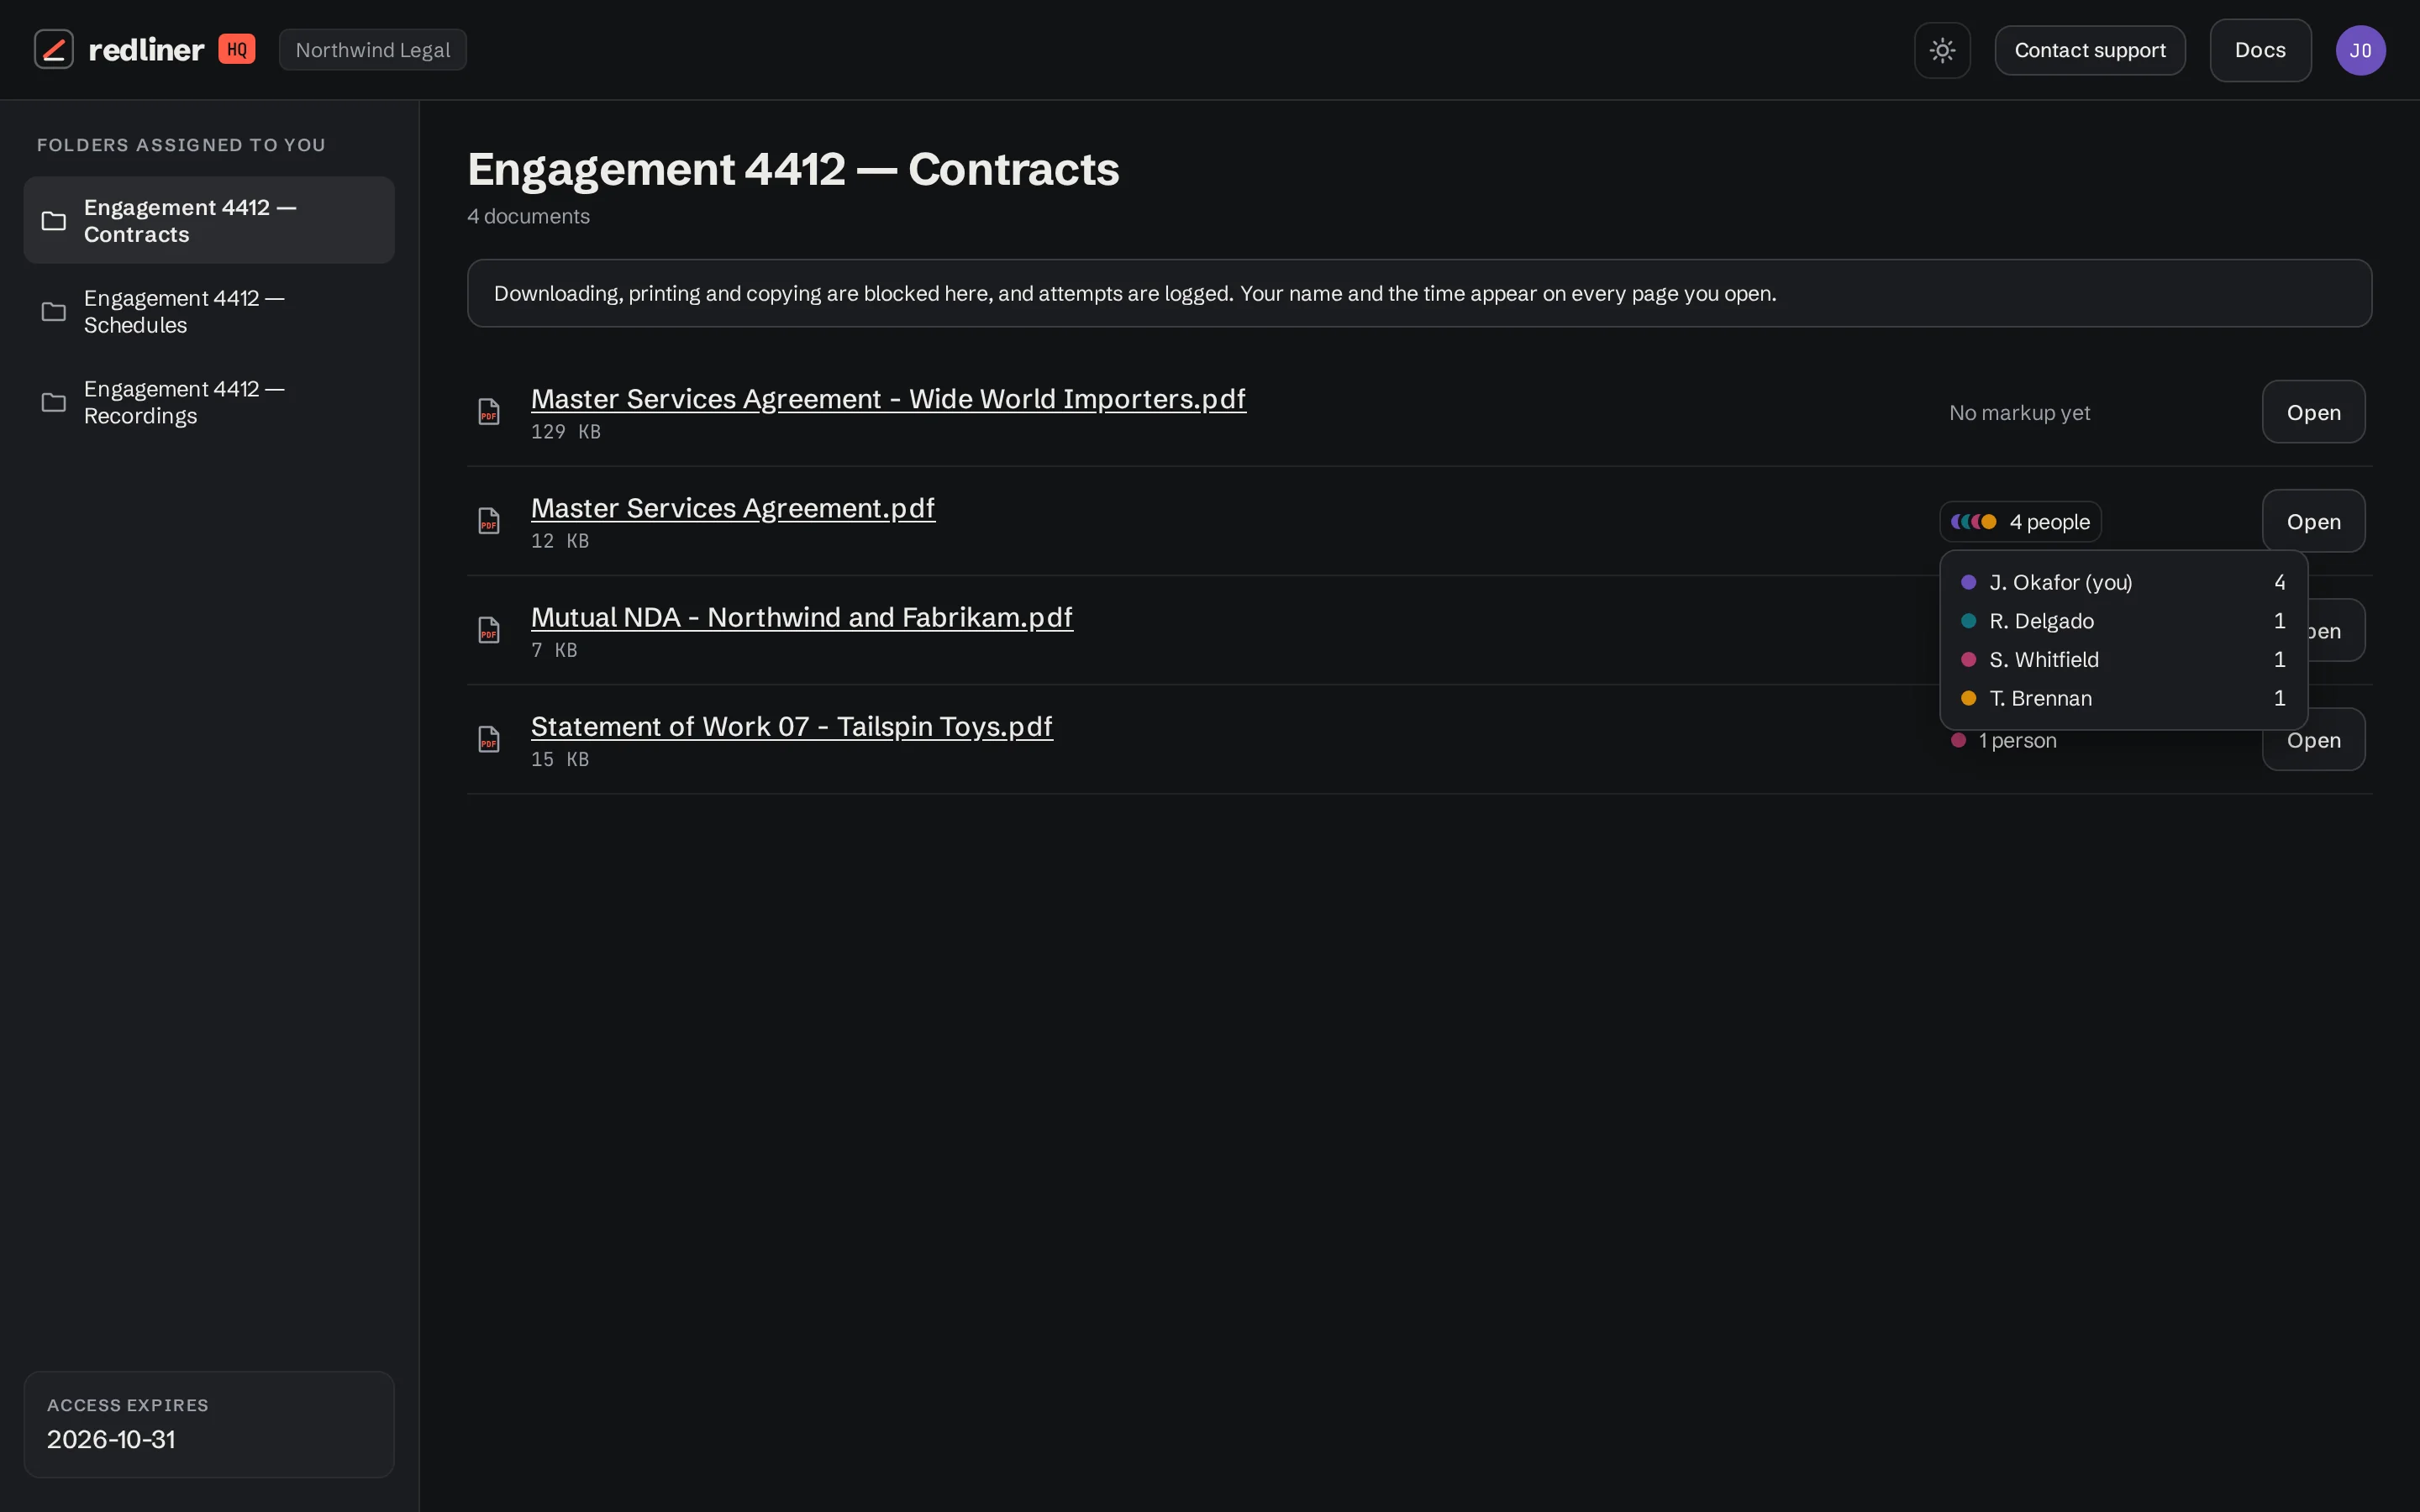Click the 12 KB file size

pyautogui.click(x=559, y=541)
